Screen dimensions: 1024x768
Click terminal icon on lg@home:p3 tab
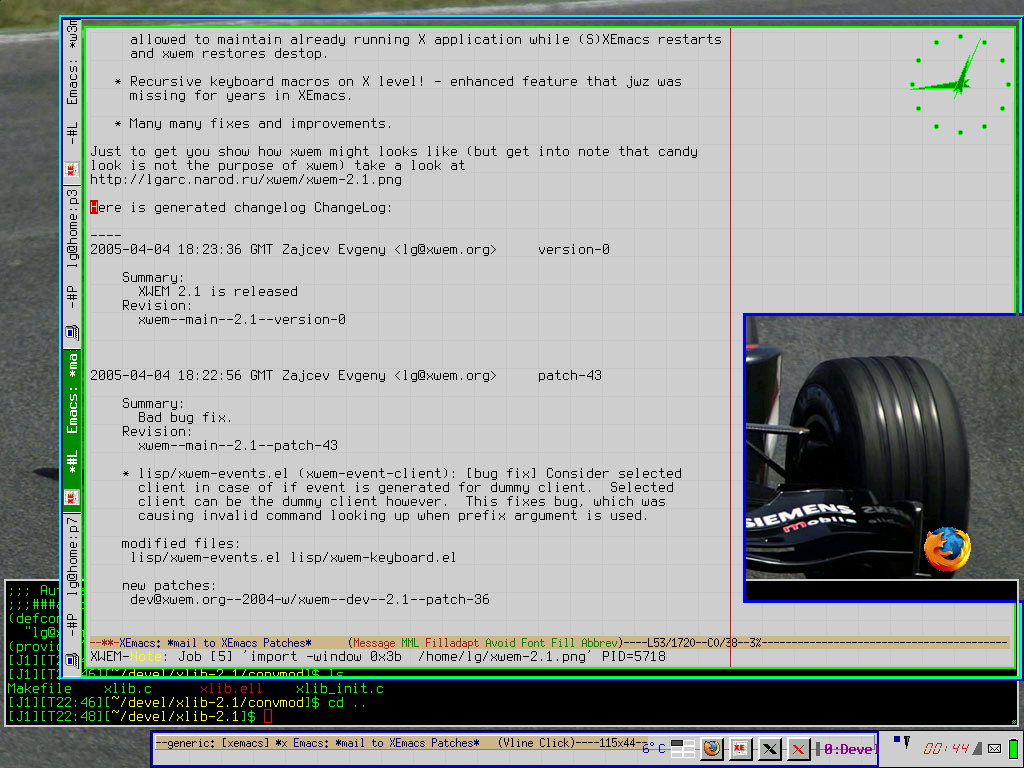72,333
